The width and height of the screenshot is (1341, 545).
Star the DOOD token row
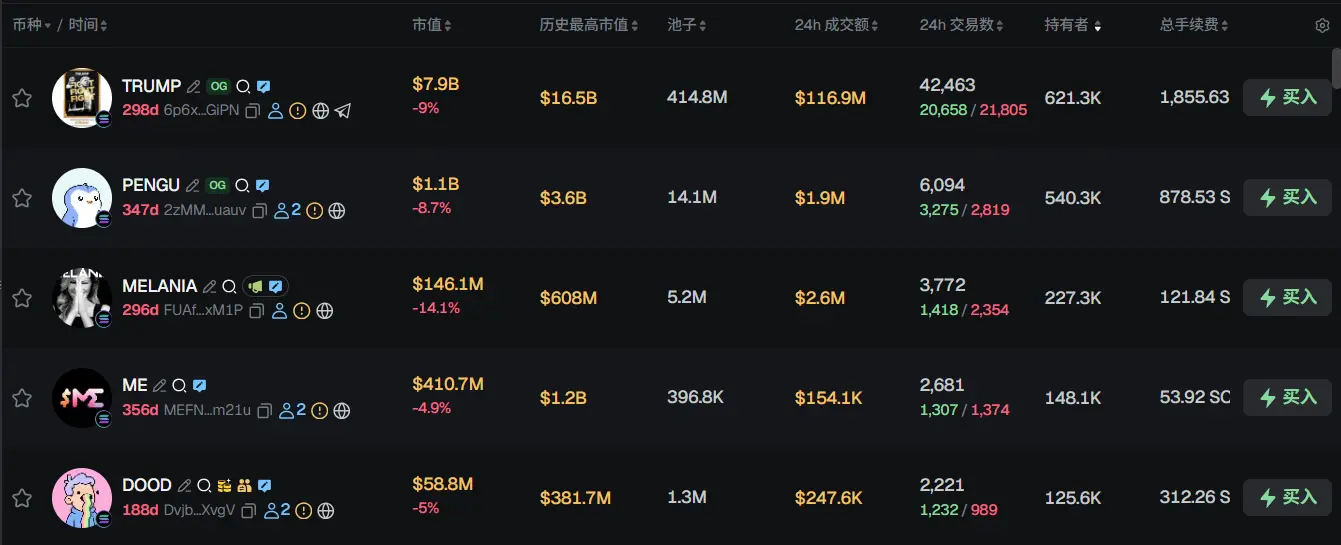click(22, 498)
